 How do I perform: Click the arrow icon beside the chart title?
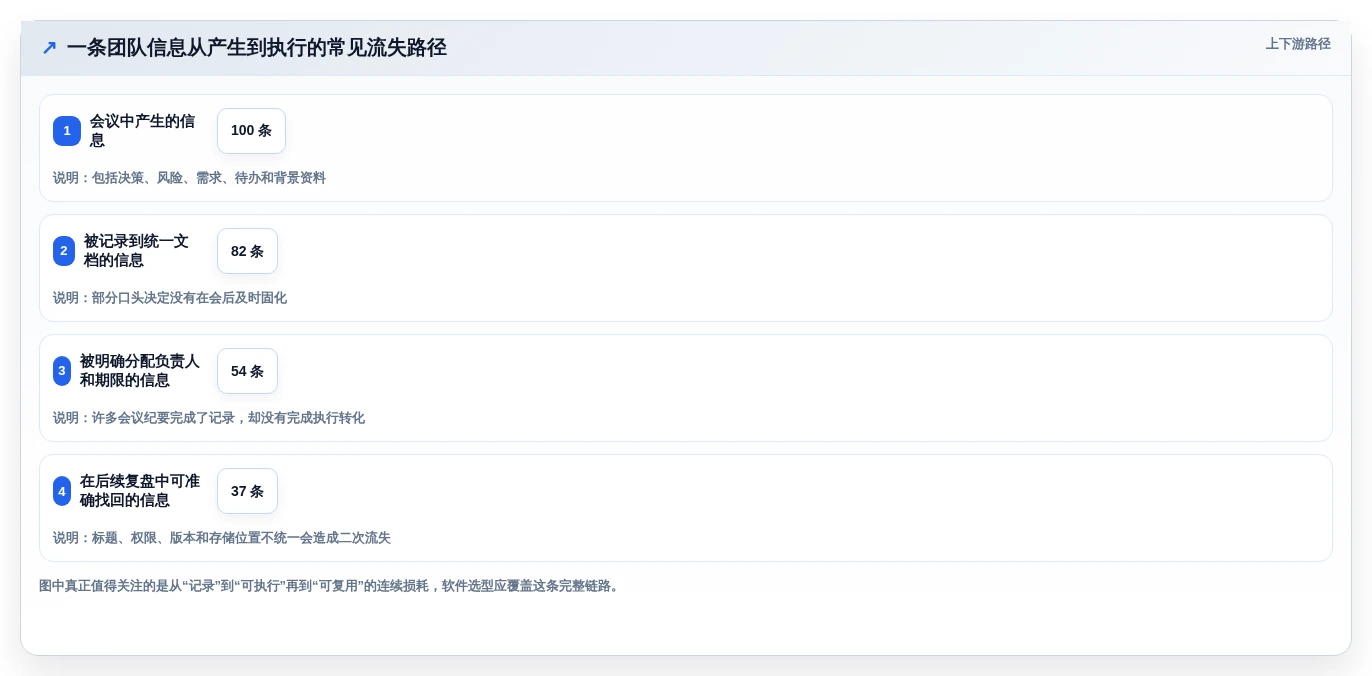[x=49, y=47]
